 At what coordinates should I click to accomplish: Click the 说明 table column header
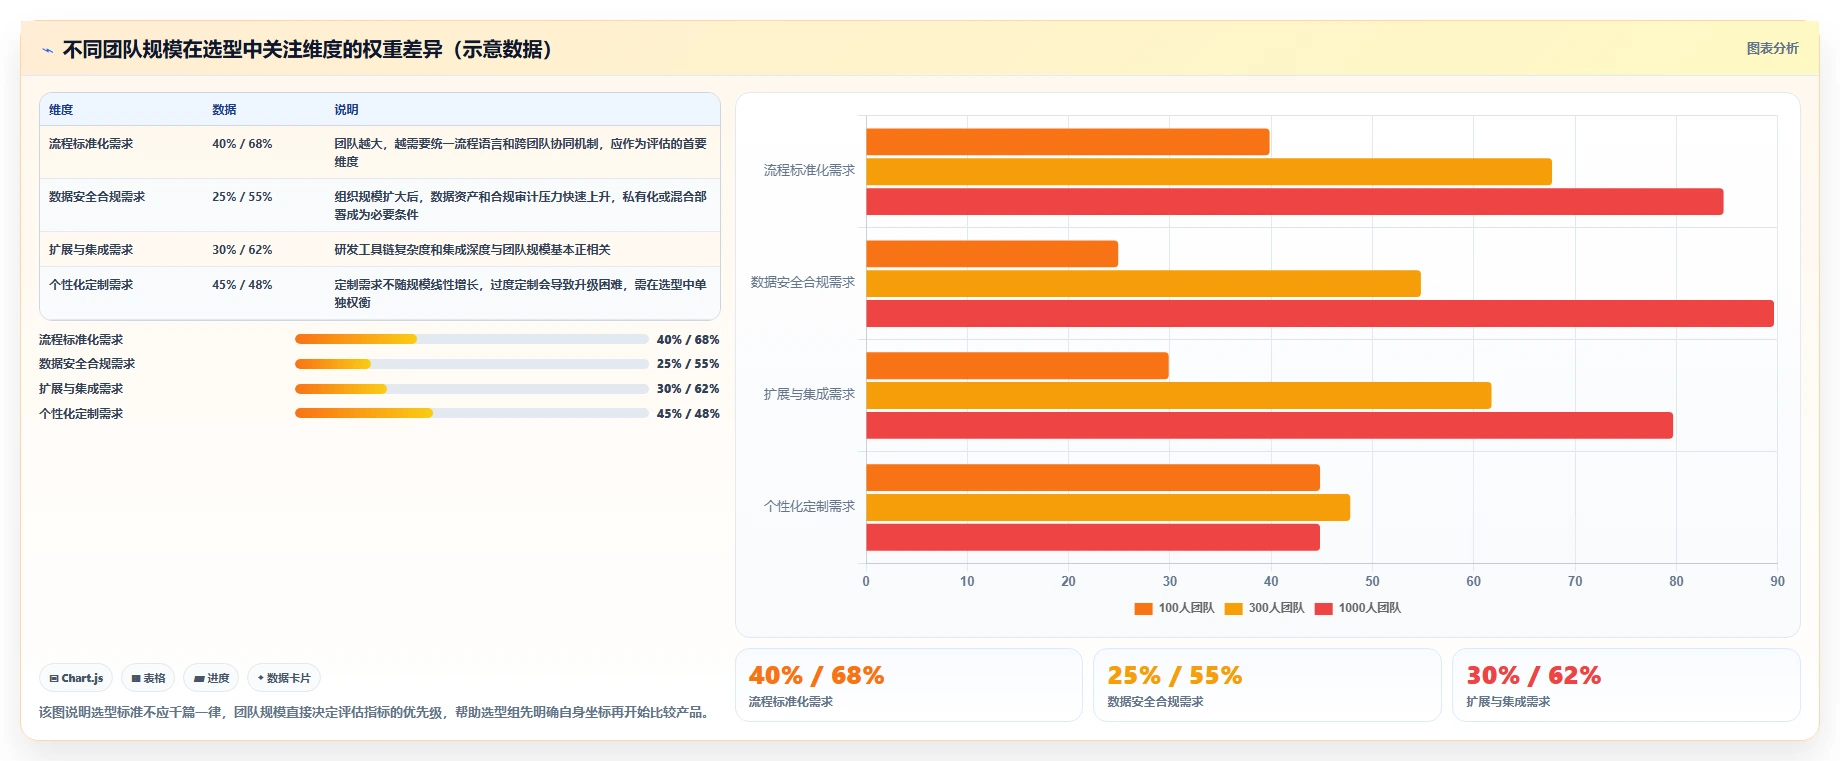pos(346,110)
